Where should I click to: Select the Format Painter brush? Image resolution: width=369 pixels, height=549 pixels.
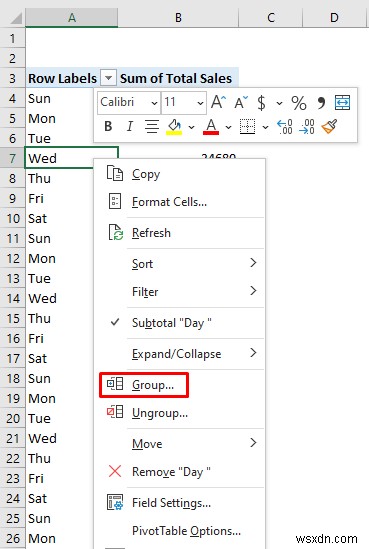(329, 126)
